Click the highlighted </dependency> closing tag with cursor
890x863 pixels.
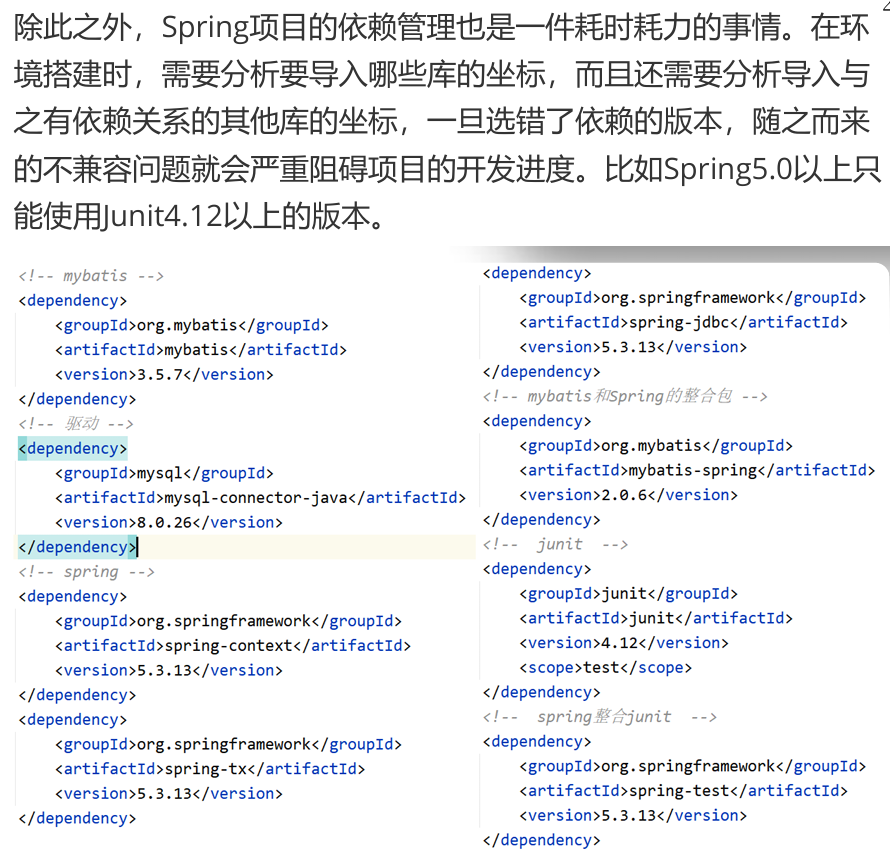[x=78, y=547]
